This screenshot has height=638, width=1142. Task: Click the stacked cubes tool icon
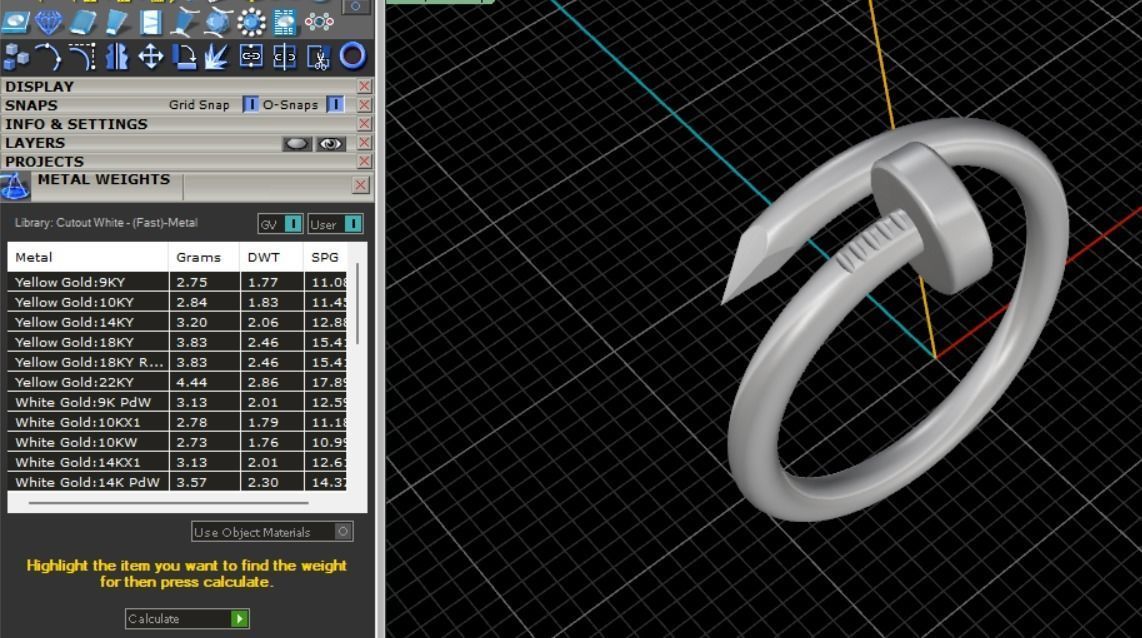(x=15, y=56)
